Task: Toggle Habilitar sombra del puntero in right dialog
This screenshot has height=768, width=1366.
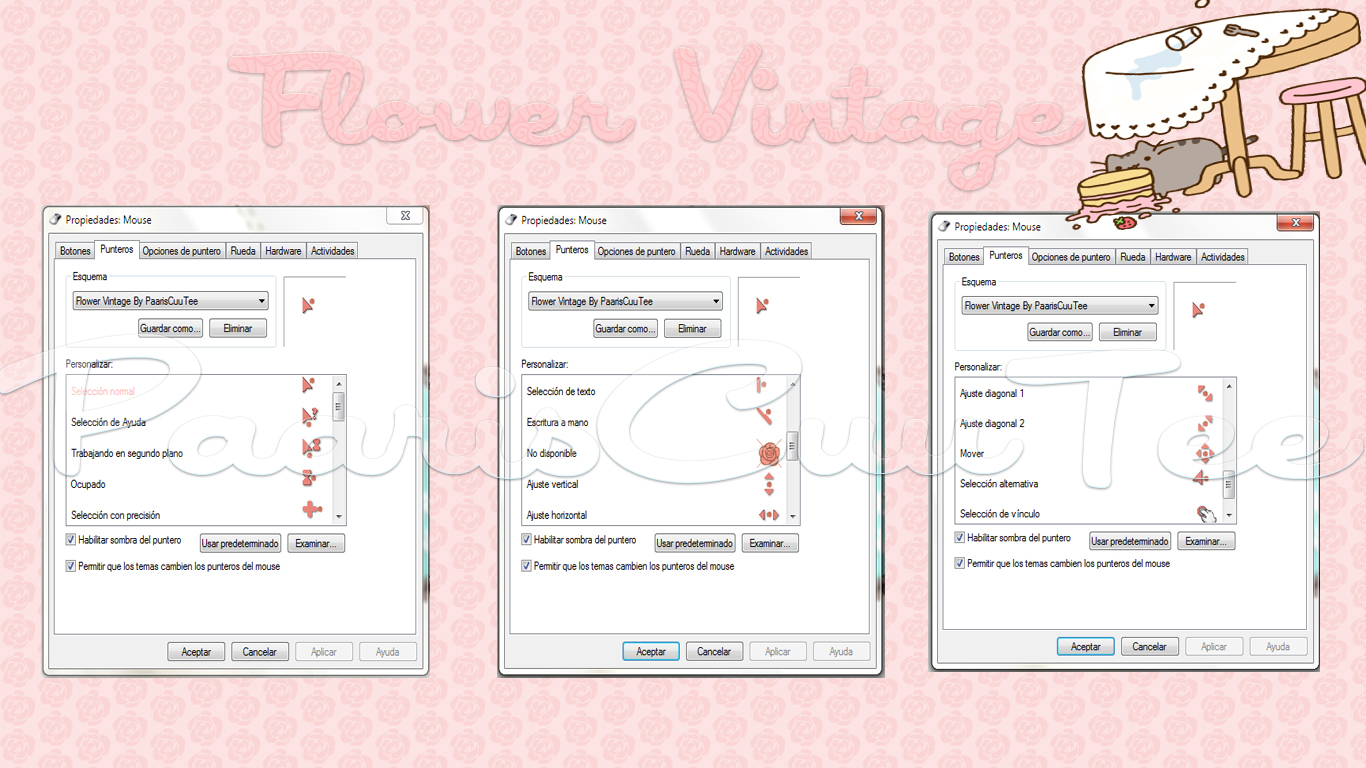Action: pyautogui.click(x=959, y=536)
